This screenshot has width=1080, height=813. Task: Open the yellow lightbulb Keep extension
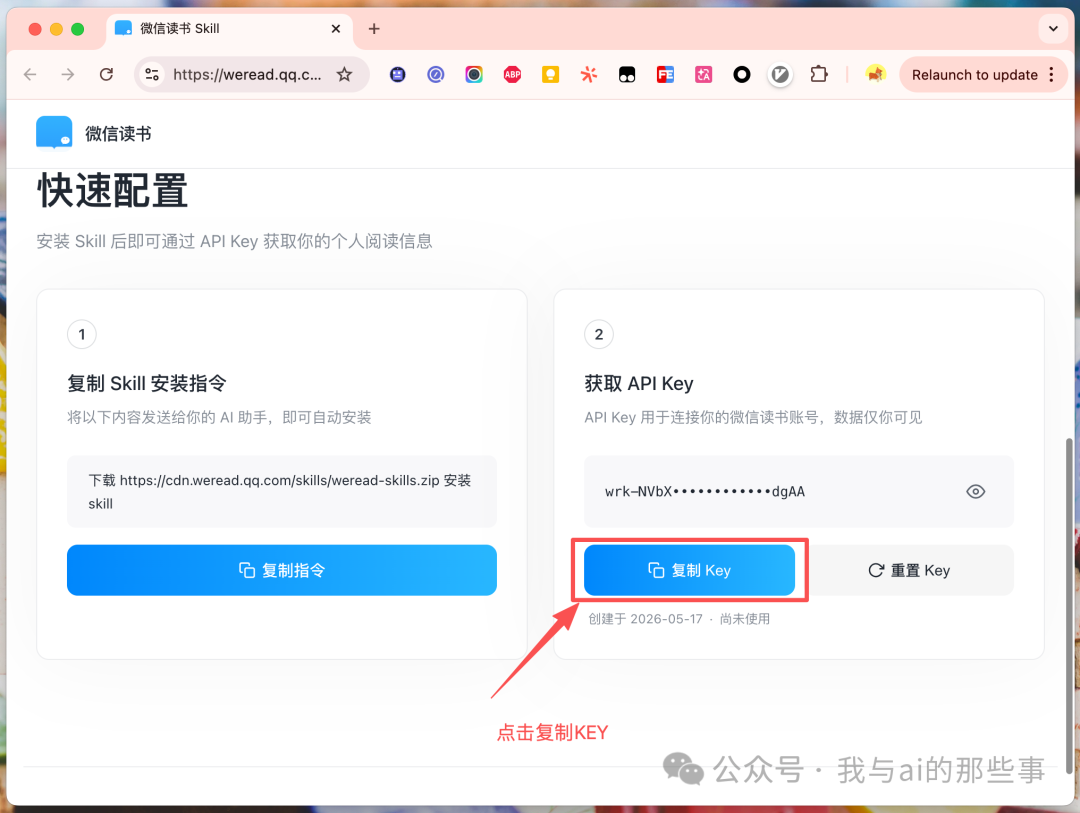tap(550, 74)
